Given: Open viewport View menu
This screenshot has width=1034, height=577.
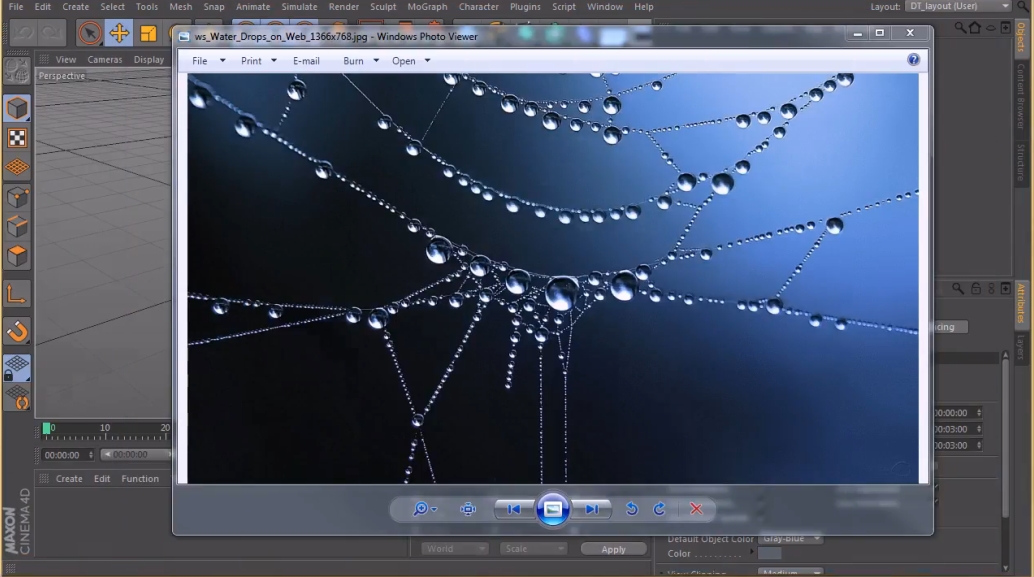Looking at the screenshot, I should point(66,59).
